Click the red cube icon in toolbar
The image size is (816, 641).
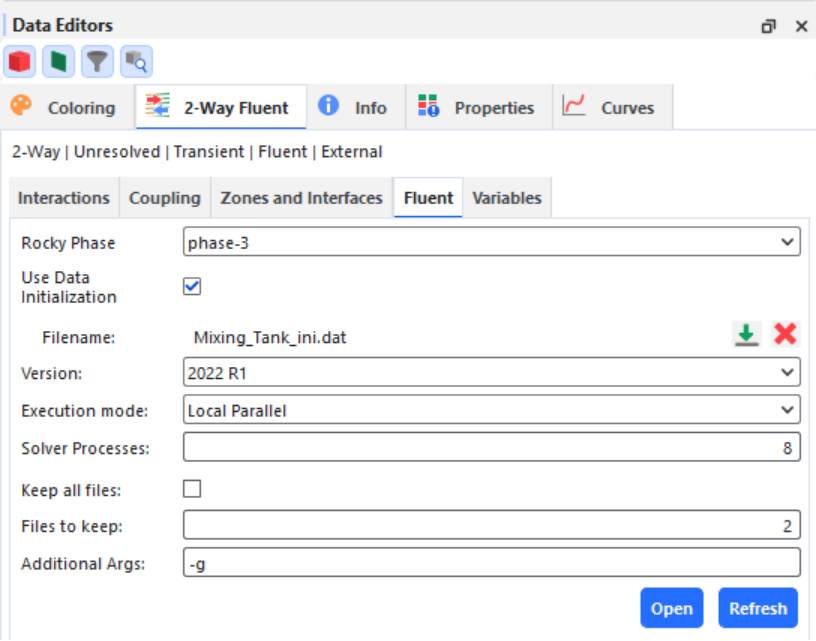(x=20, y=61)
